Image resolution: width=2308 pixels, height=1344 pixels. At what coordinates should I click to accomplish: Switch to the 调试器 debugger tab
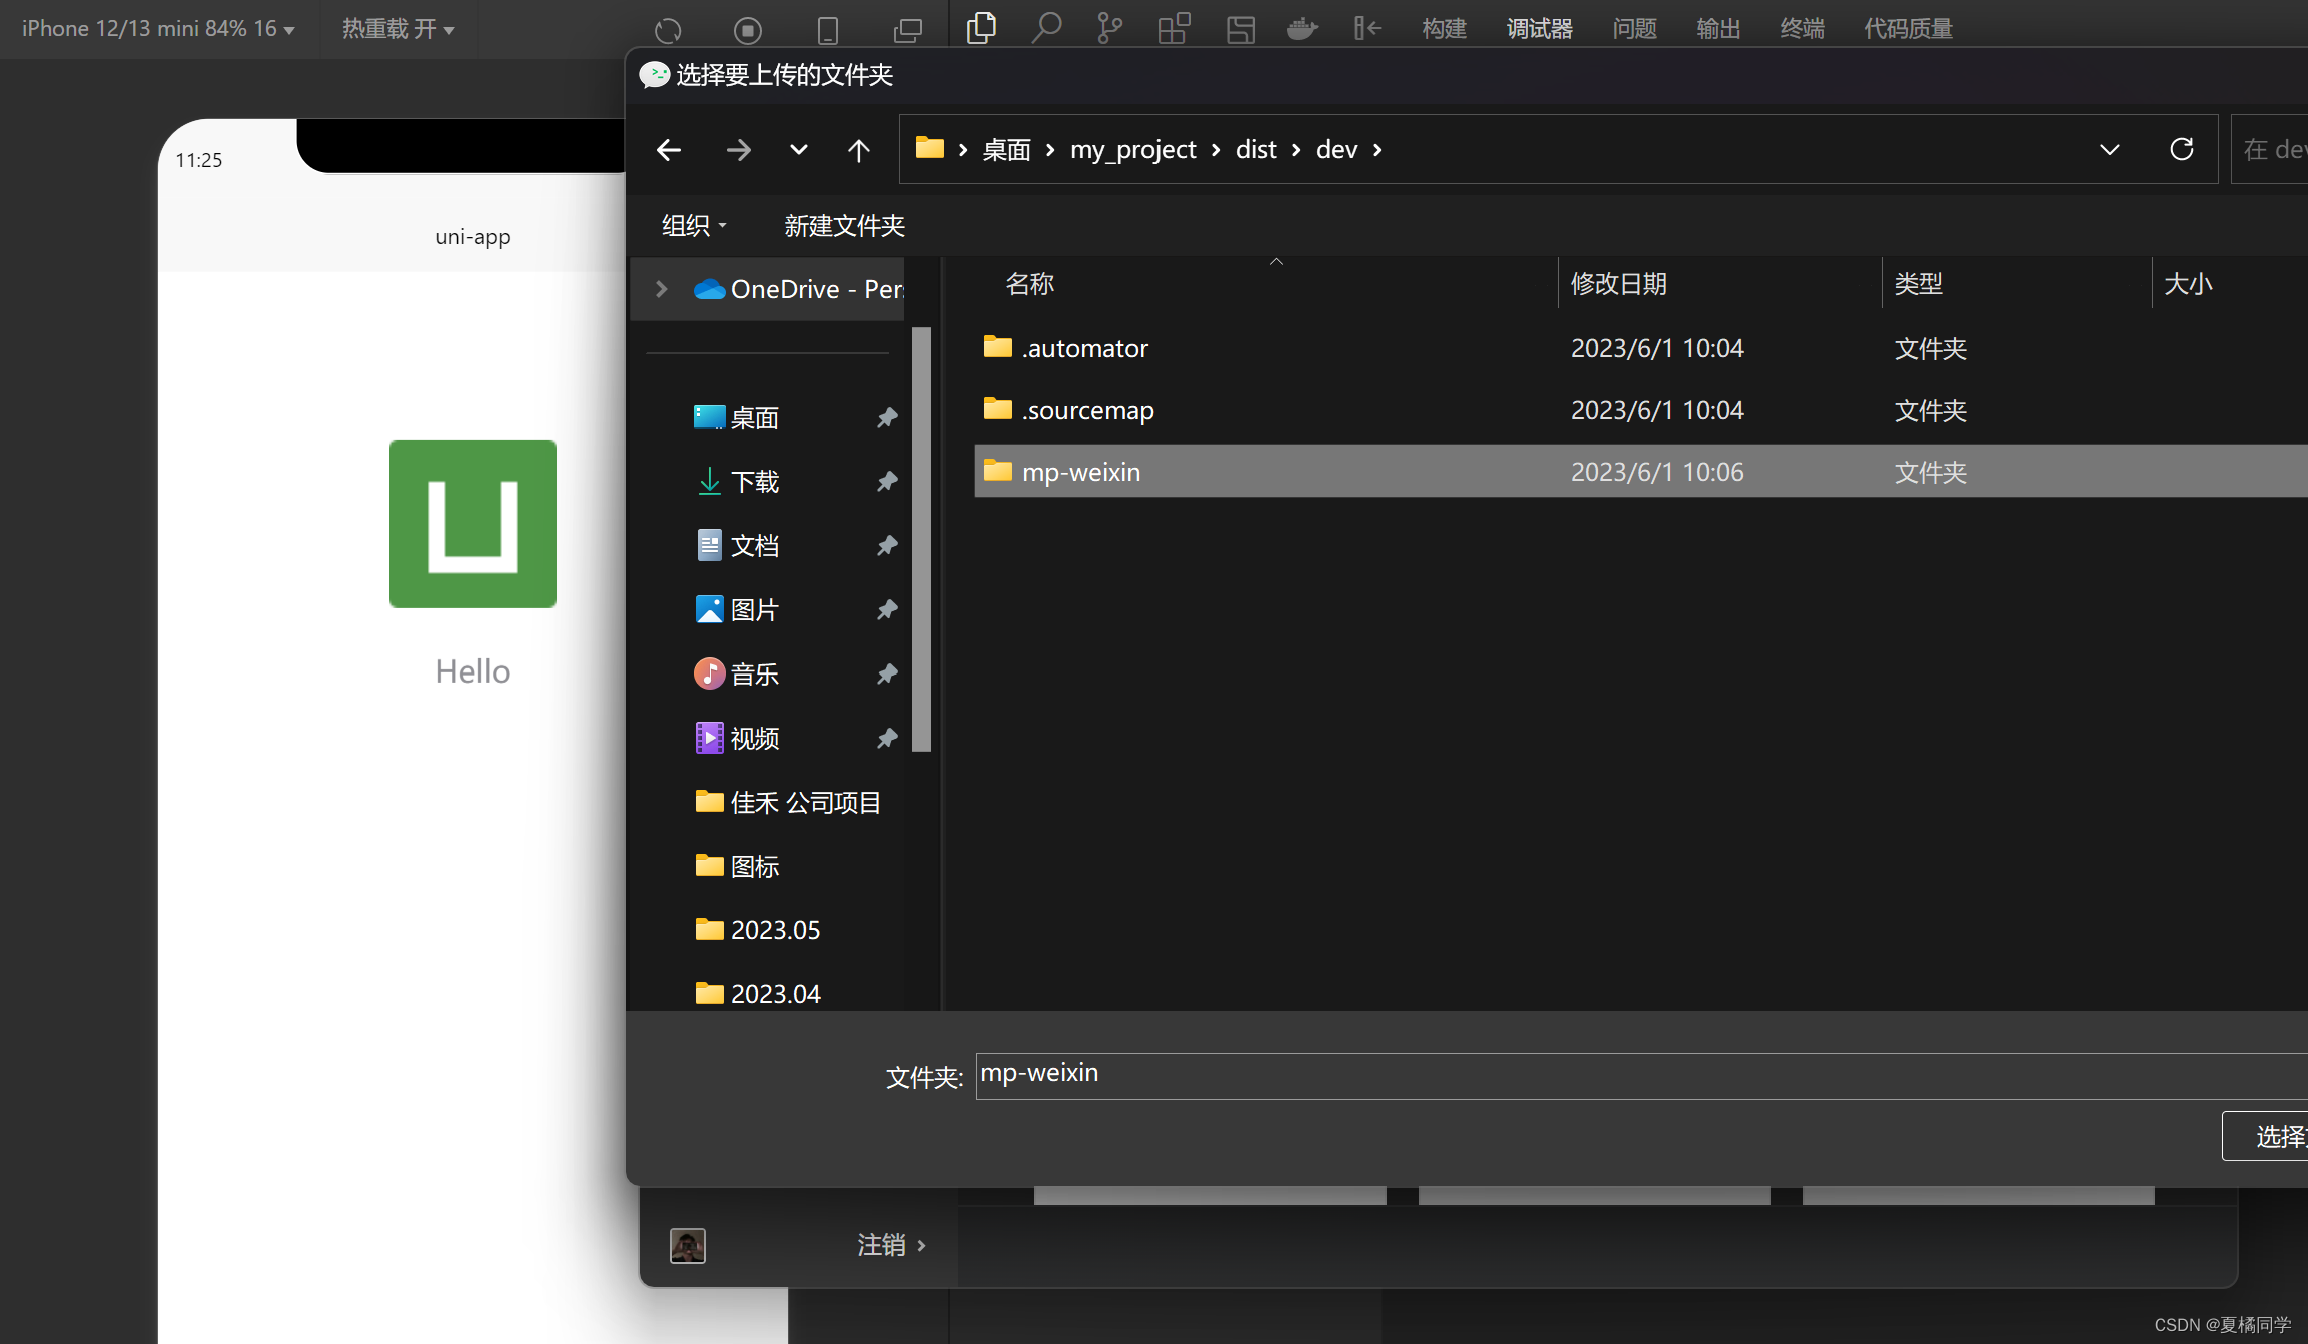1539,29
